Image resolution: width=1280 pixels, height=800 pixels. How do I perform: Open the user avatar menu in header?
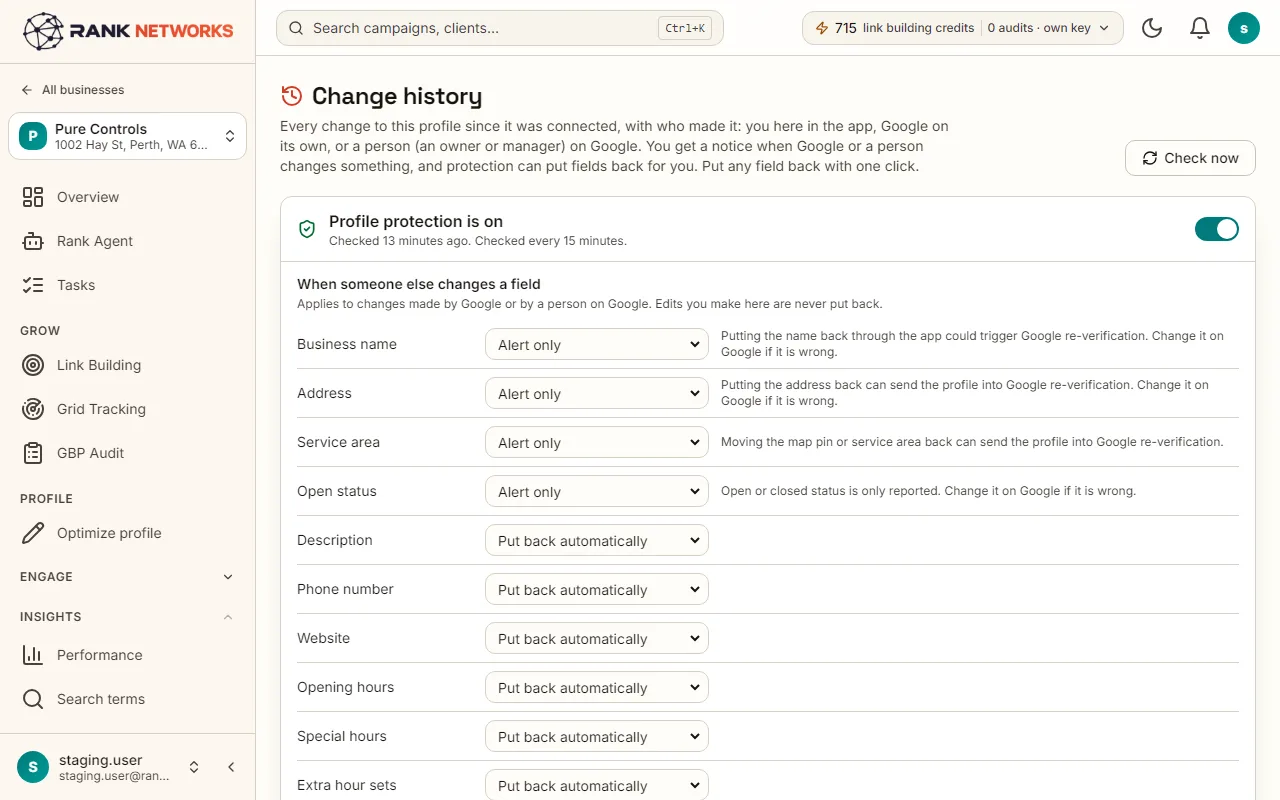coord(1244,28)
